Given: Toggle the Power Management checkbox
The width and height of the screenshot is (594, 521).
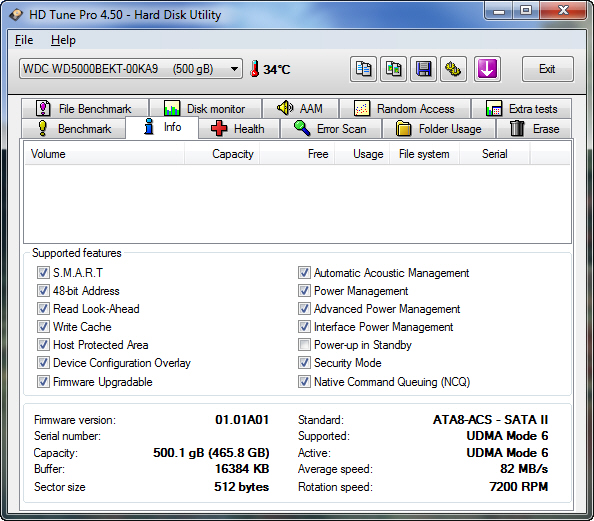Looking at the screenshot, I should [x=304, y=291].
